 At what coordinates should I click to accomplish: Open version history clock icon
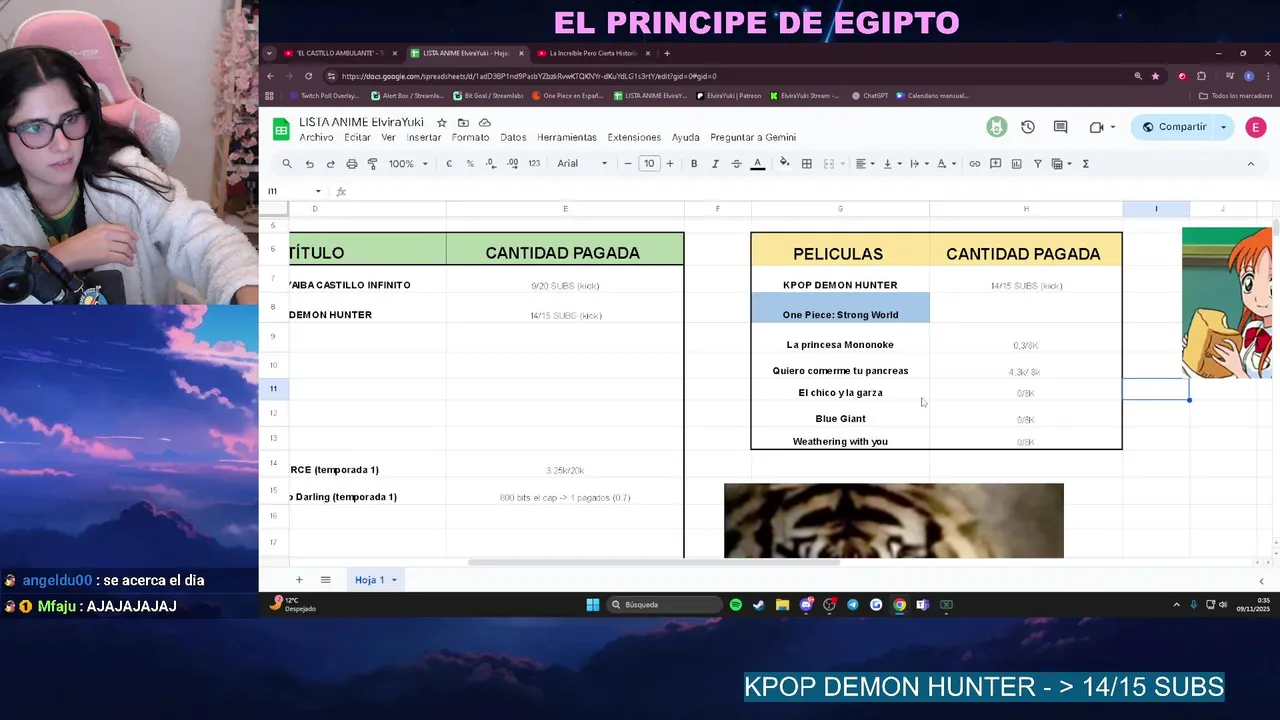pos(1027,127)
